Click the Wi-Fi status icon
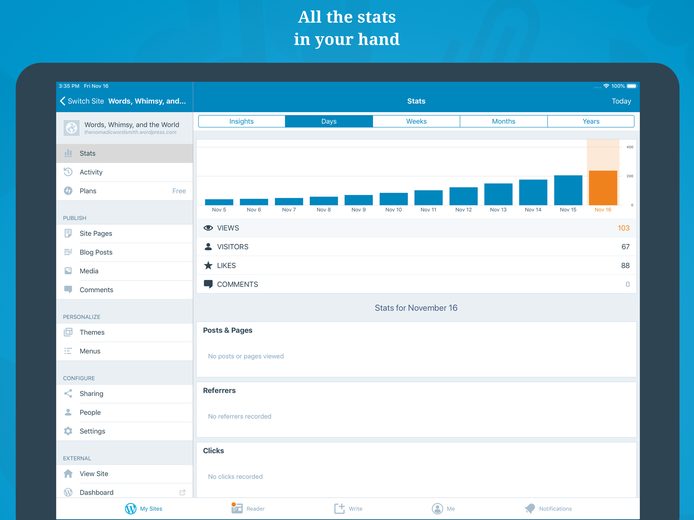The image size is (694, 520). click(x=606, y=86)
